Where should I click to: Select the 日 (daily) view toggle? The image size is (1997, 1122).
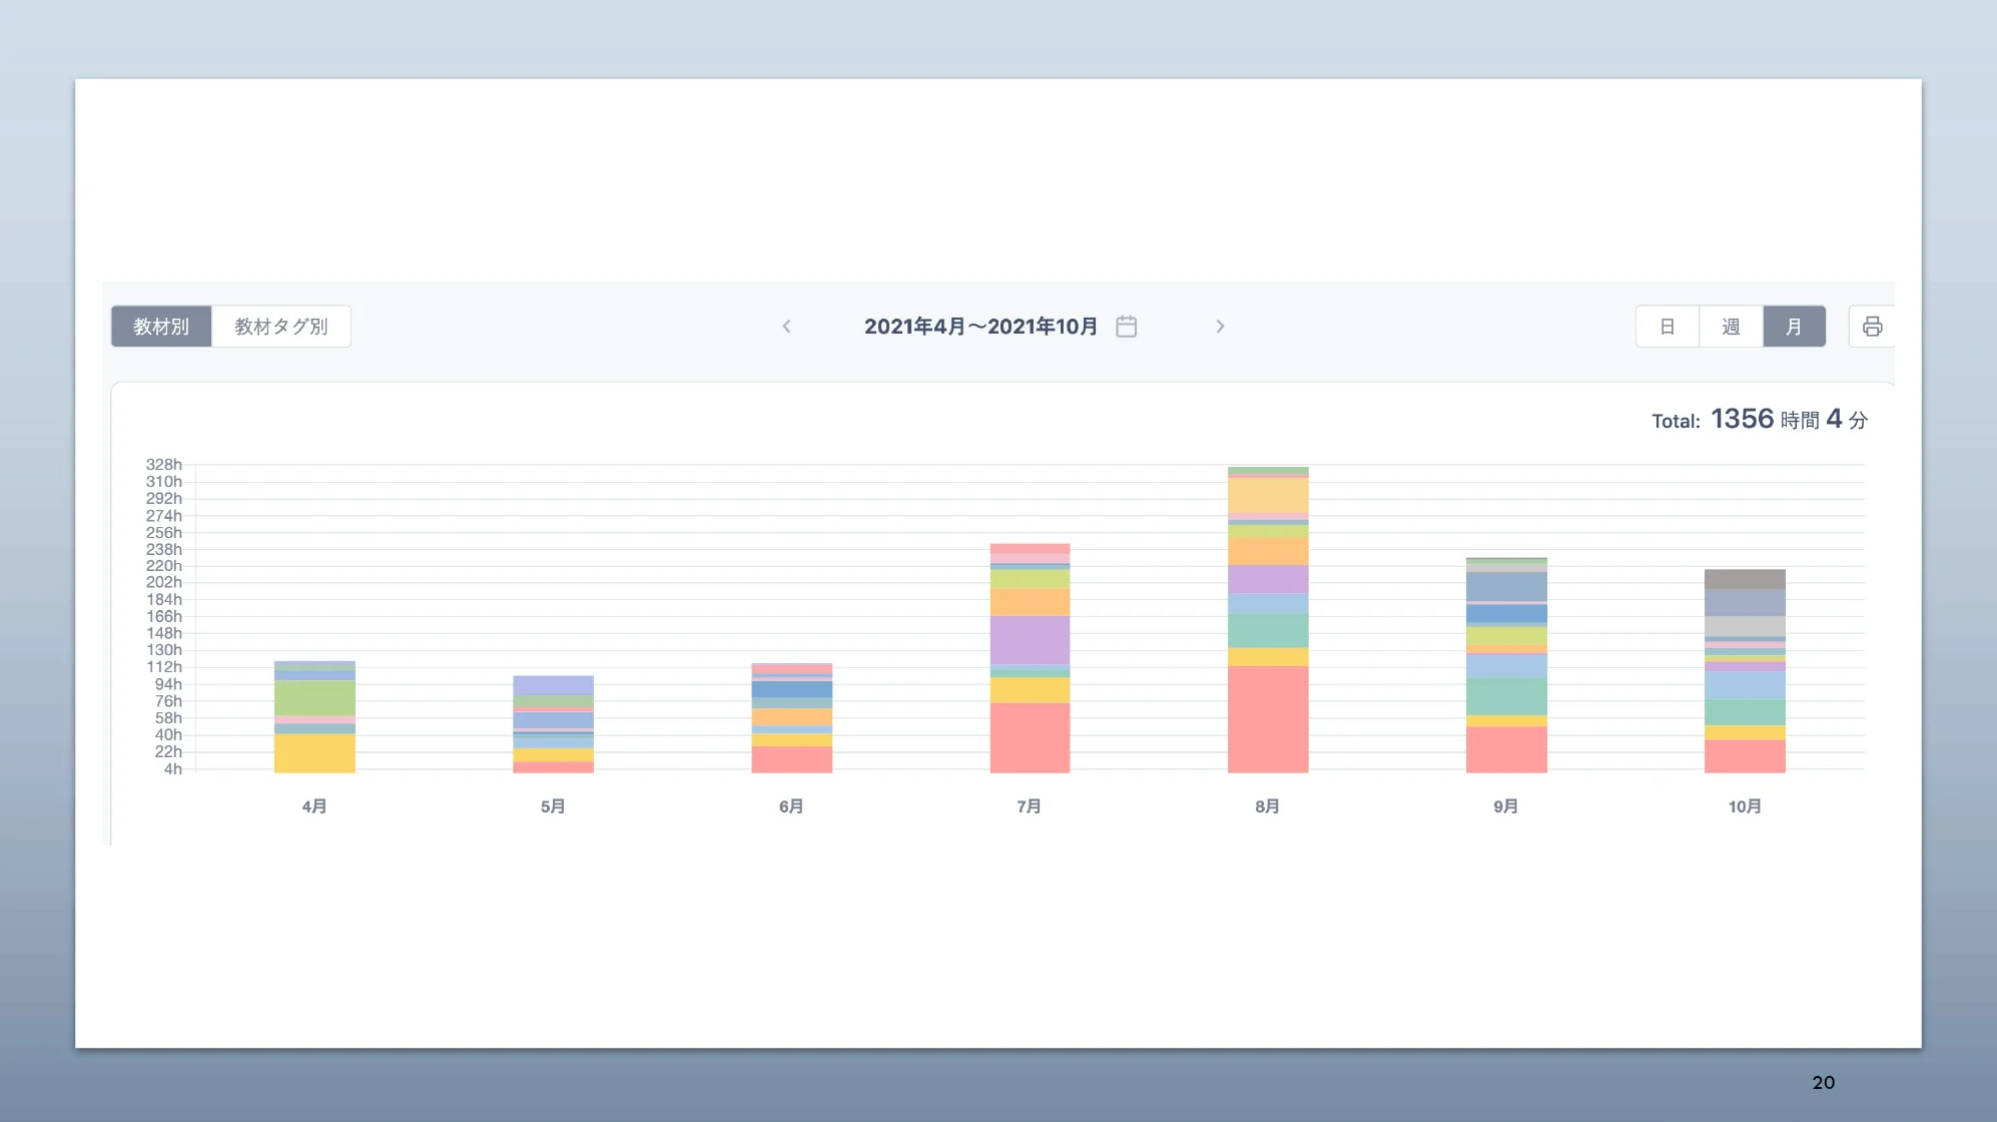[x=1666, y=326]
